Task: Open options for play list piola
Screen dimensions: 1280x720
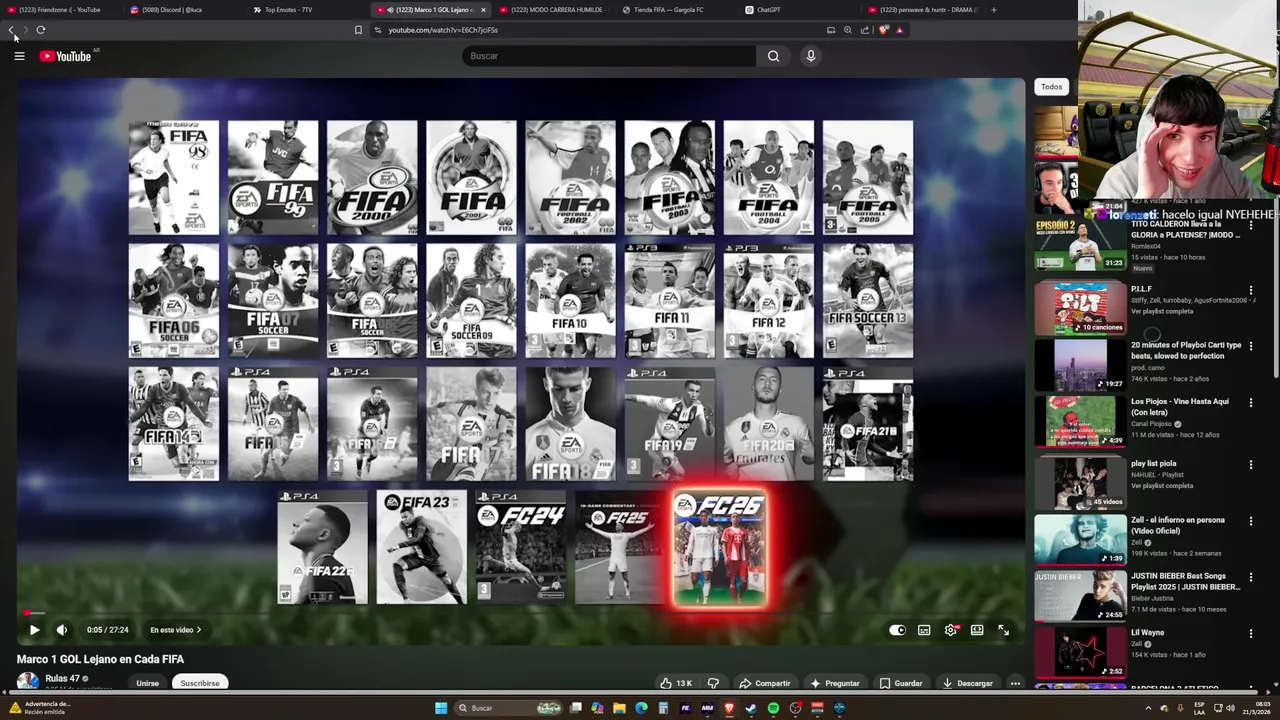Action: point(1251,464)
